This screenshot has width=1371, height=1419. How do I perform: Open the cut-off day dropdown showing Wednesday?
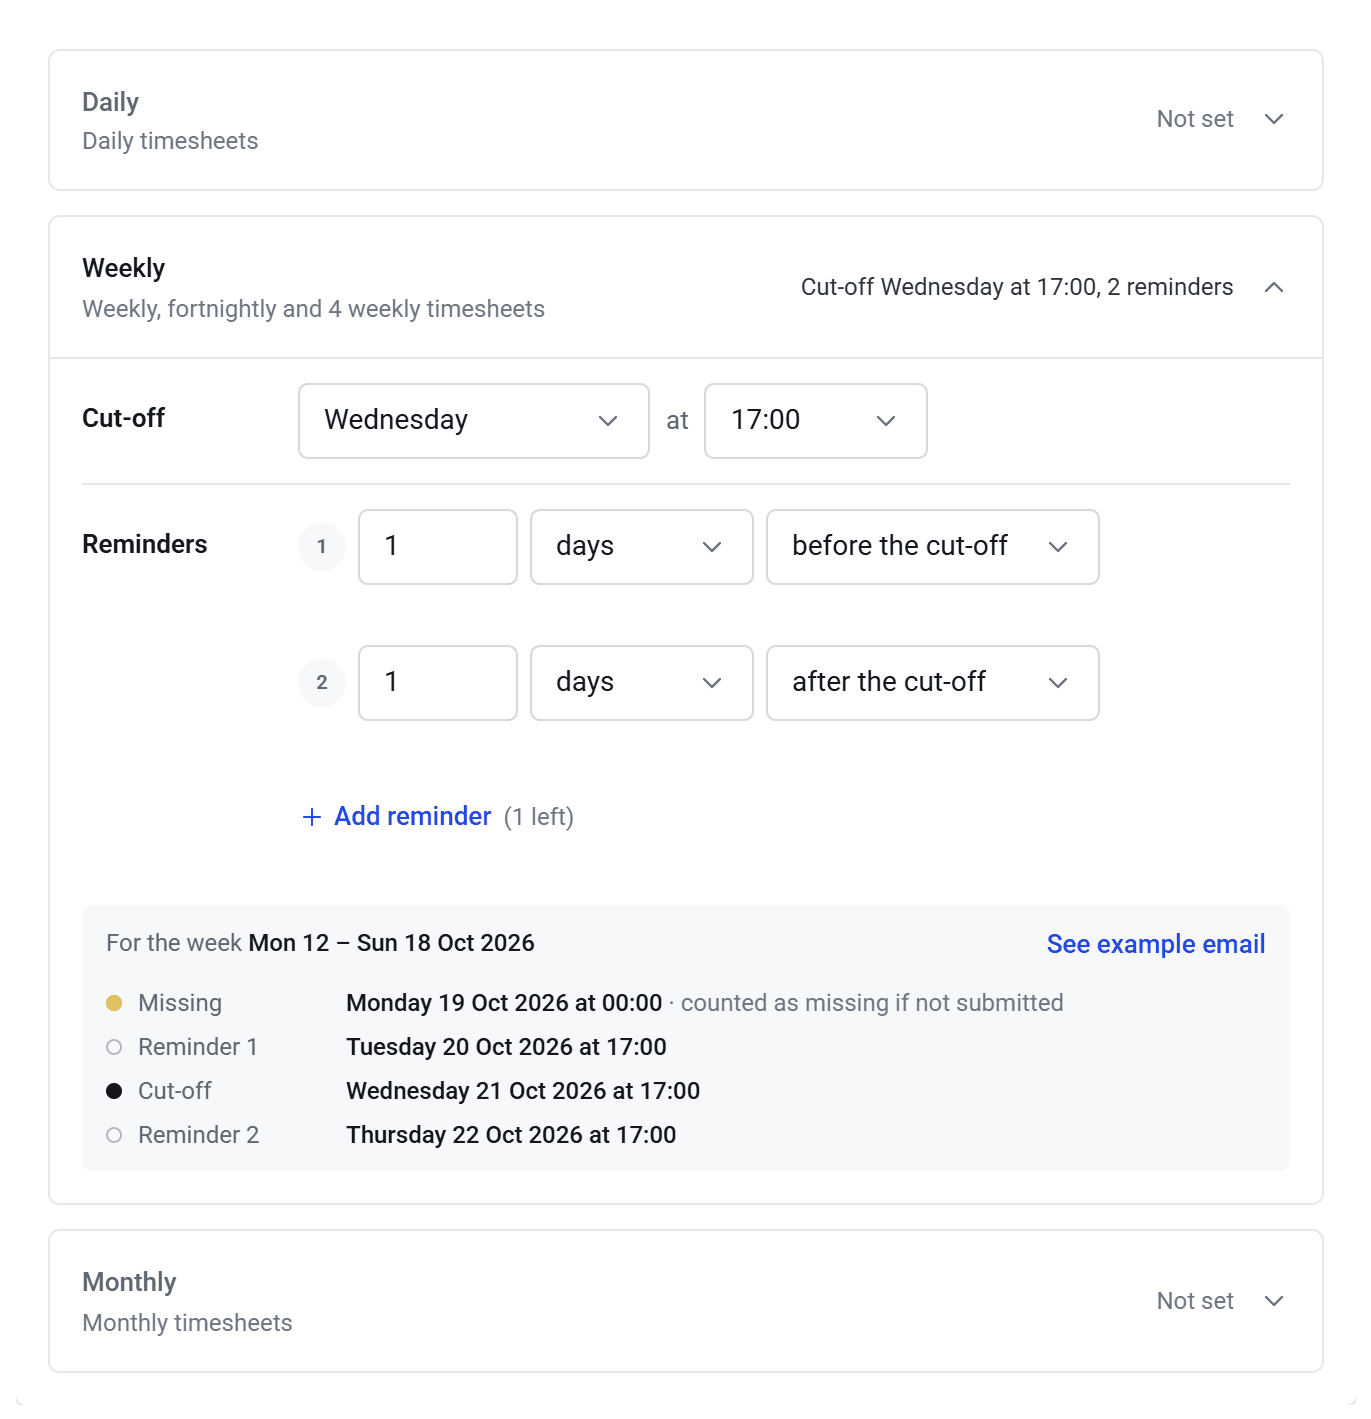474,421
